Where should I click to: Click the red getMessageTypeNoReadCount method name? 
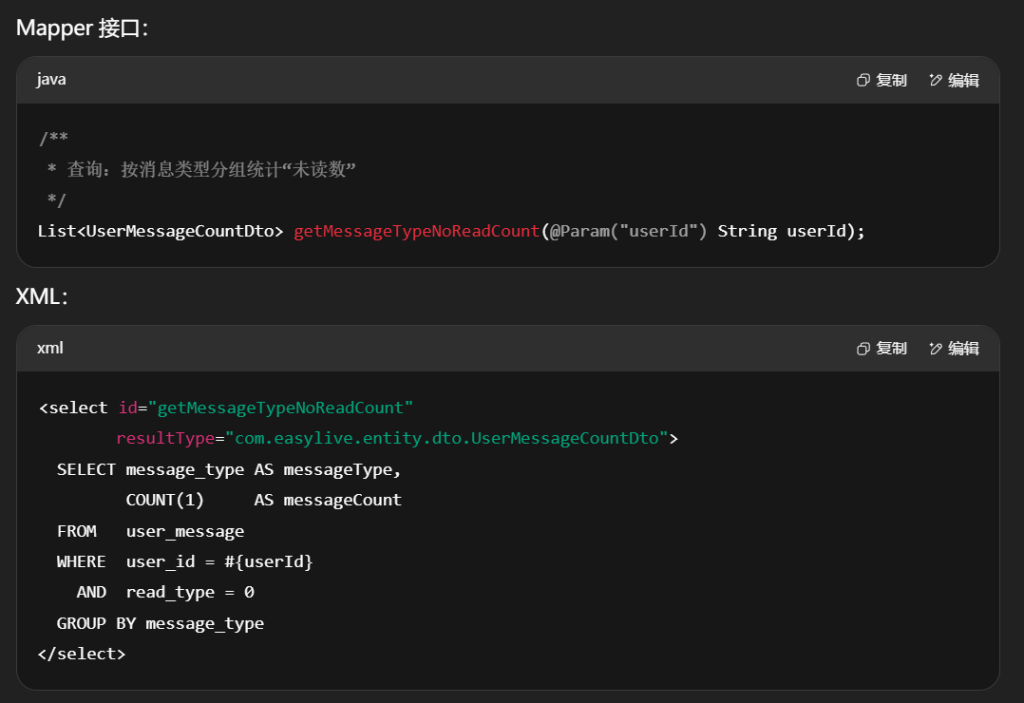point(416,231)
